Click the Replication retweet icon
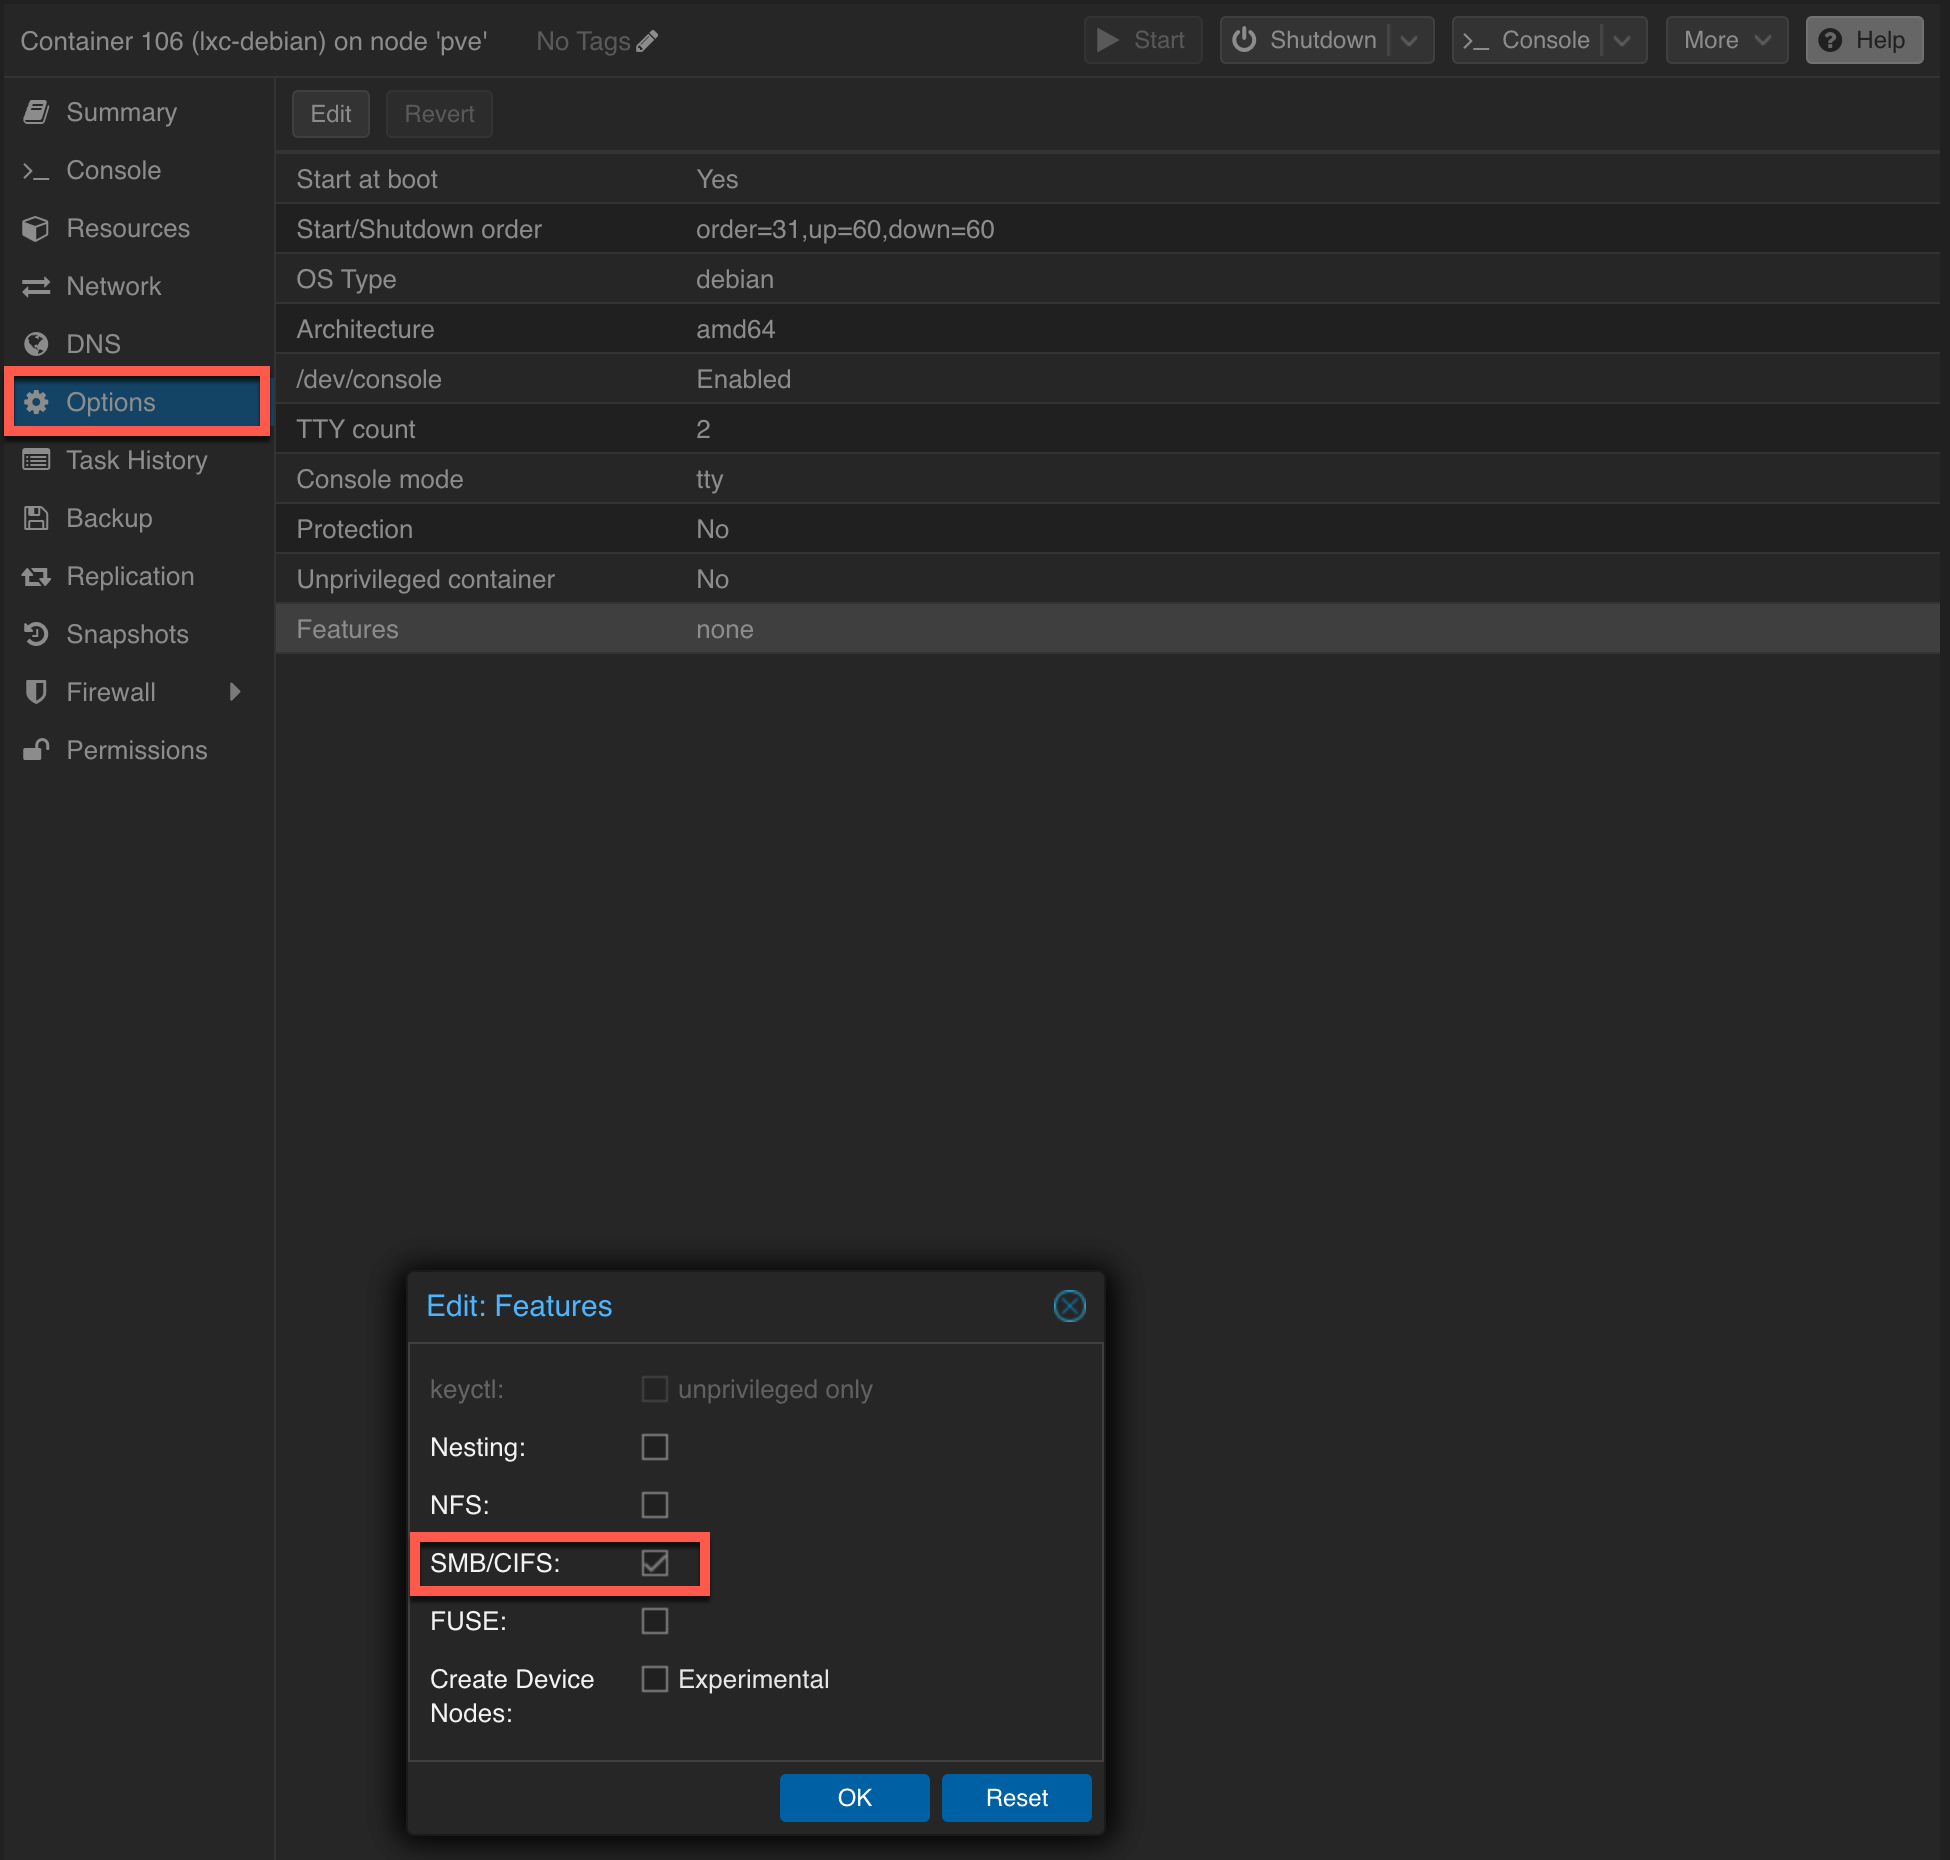The height and width of the screenshot is (1860, 1950). pos(36,576)
